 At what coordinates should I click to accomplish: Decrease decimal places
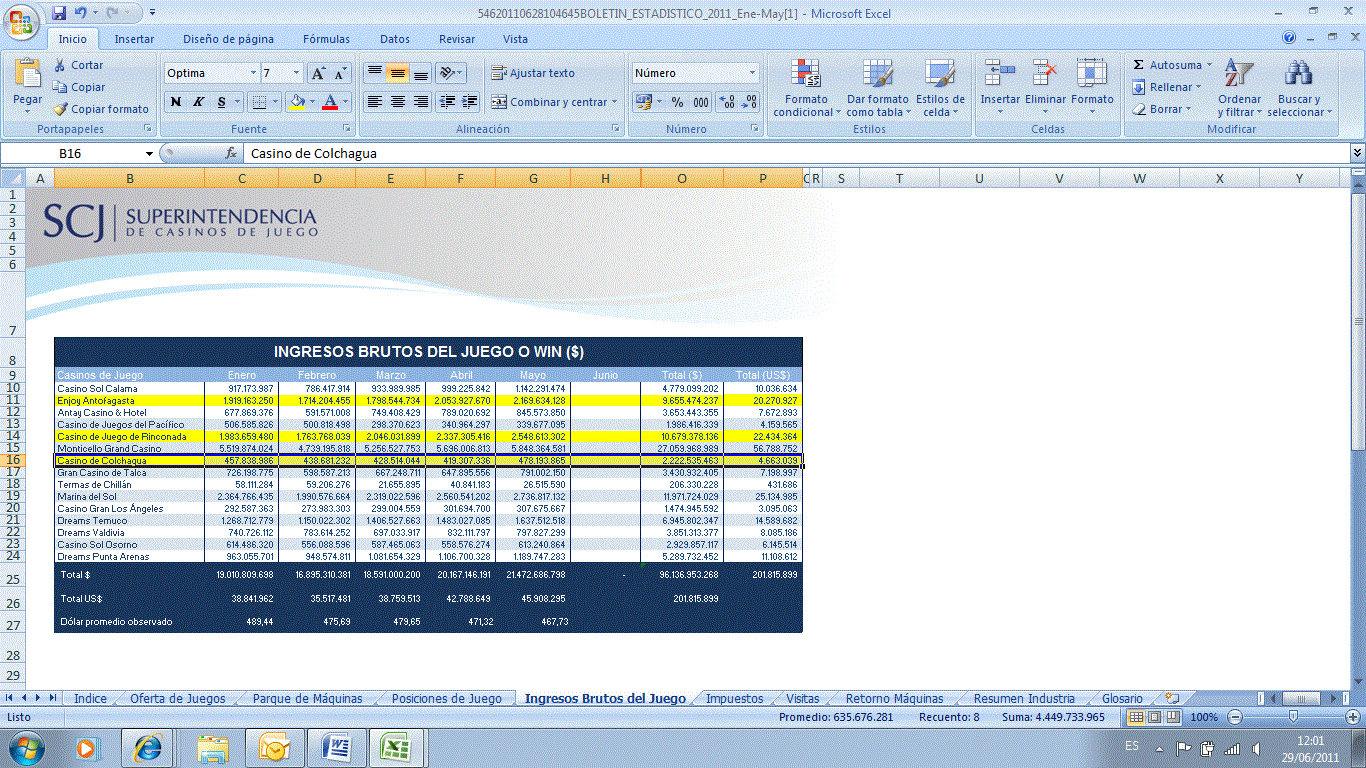click(x=749, y=102)
